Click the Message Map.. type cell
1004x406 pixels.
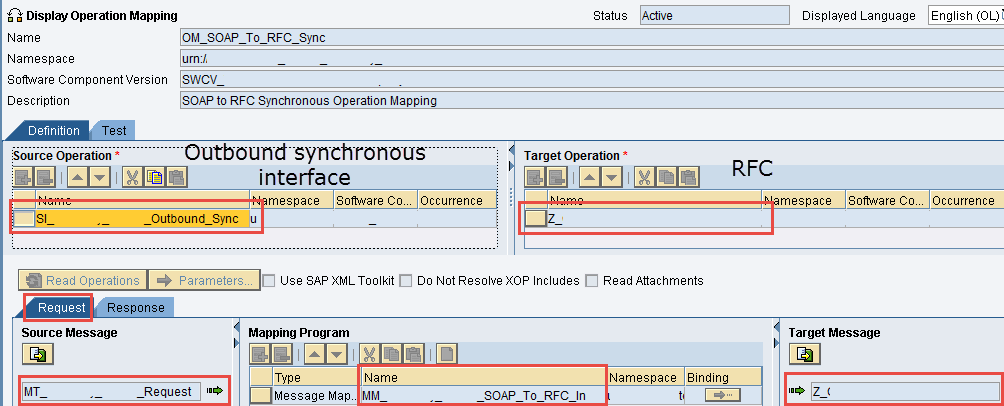316,396
